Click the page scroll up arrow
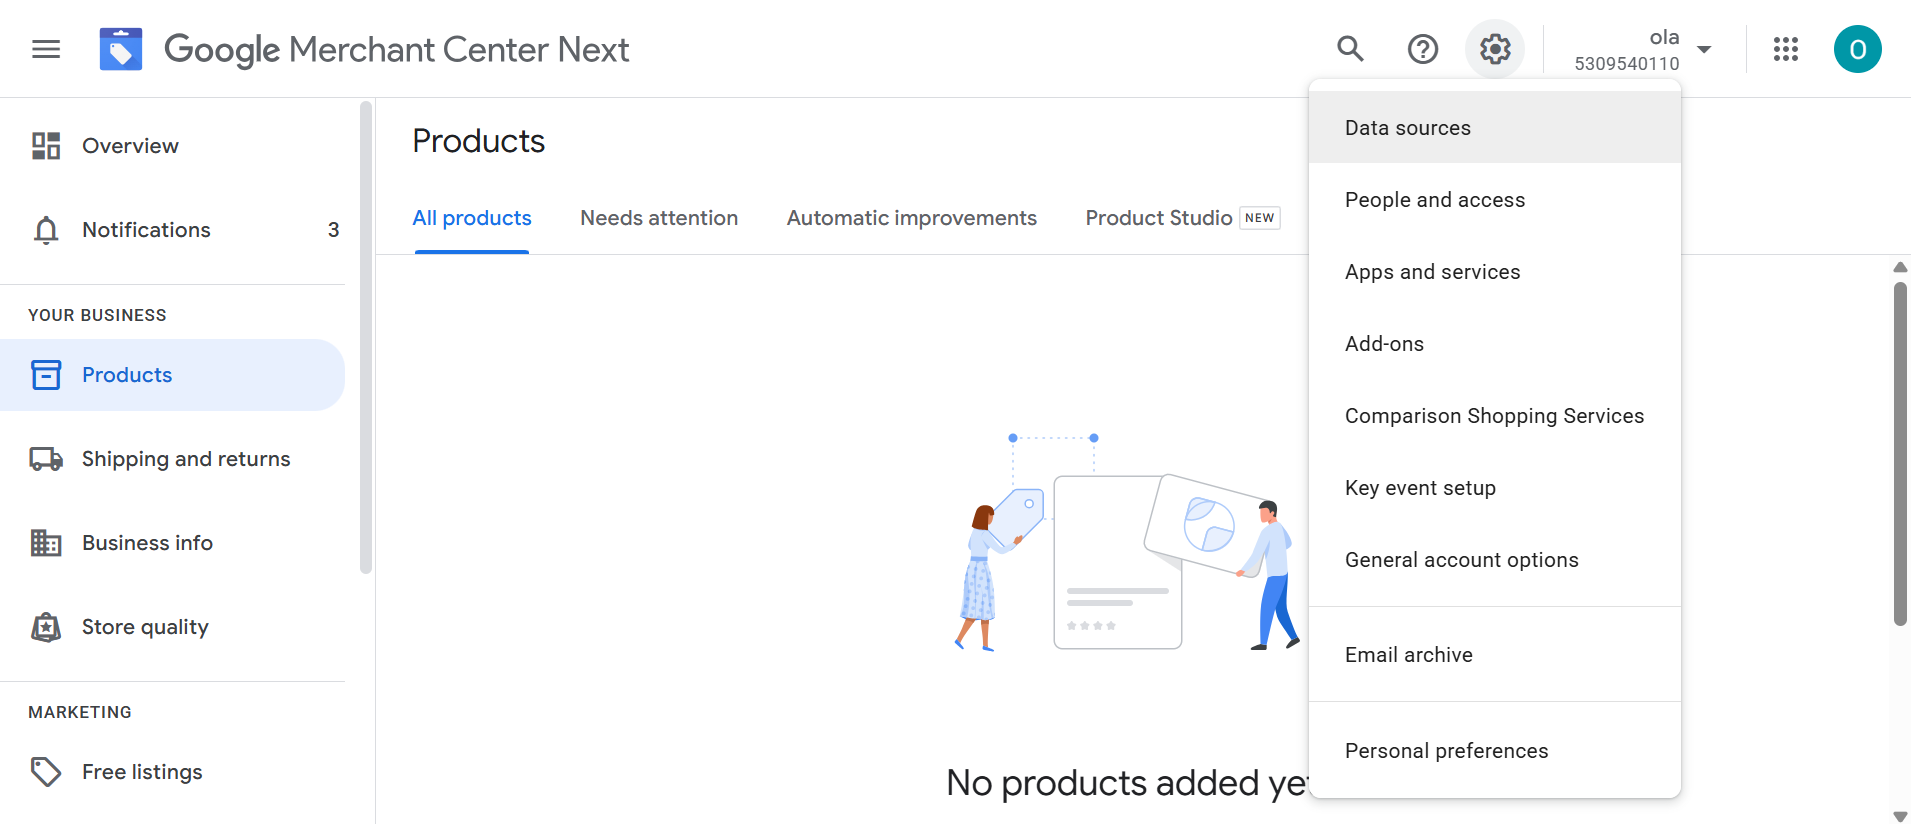This screenshot has width=1911, height=824. (1900, 267)
